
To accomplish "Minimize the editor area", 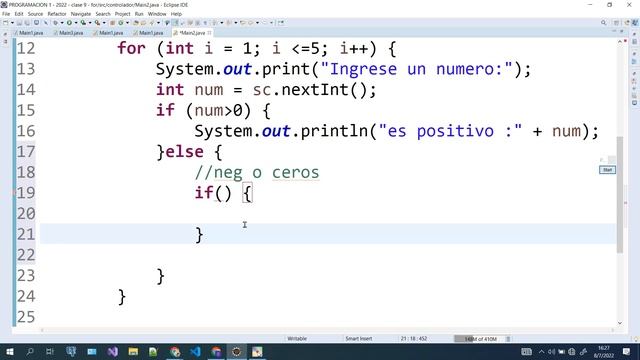I will point(614,31).
